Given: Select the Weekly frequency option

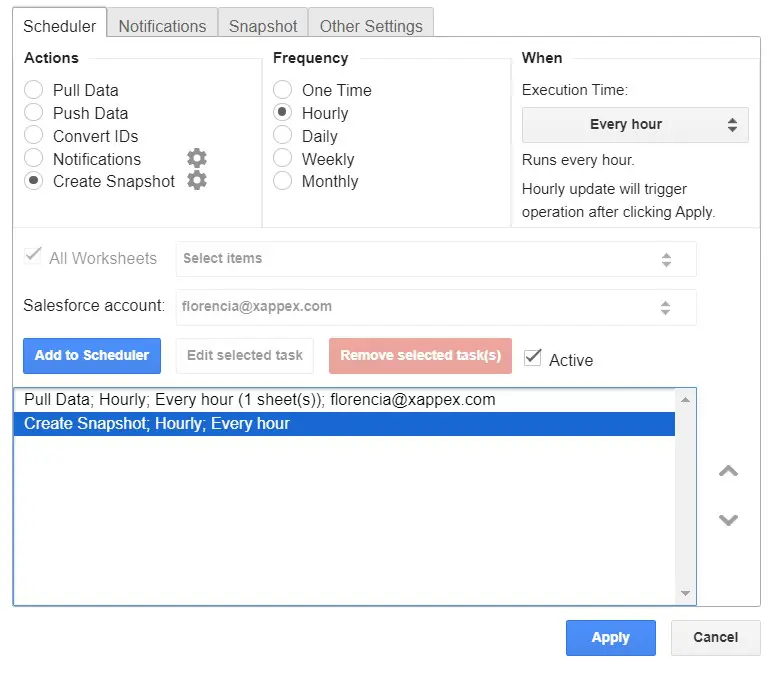Looking at the screenshot, I should point(283,159).
